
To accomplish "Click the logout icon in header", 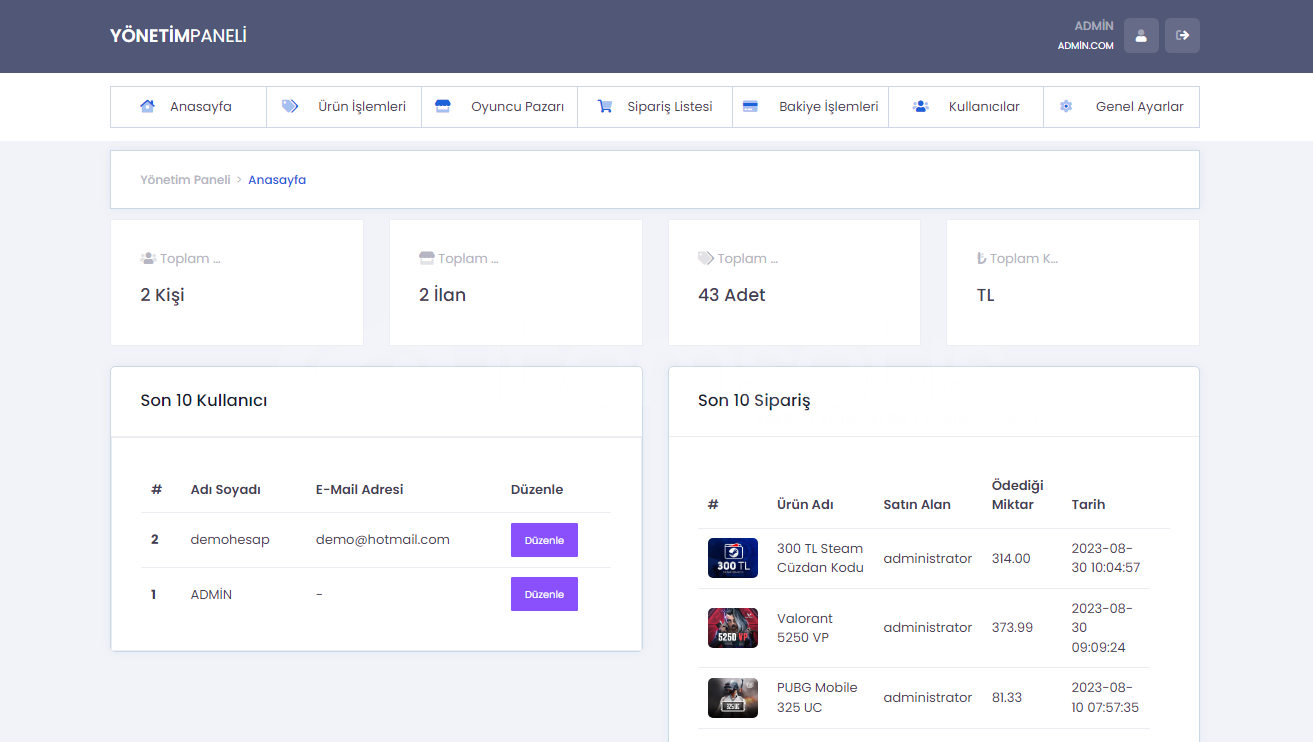I will [x=1182, y=35].
